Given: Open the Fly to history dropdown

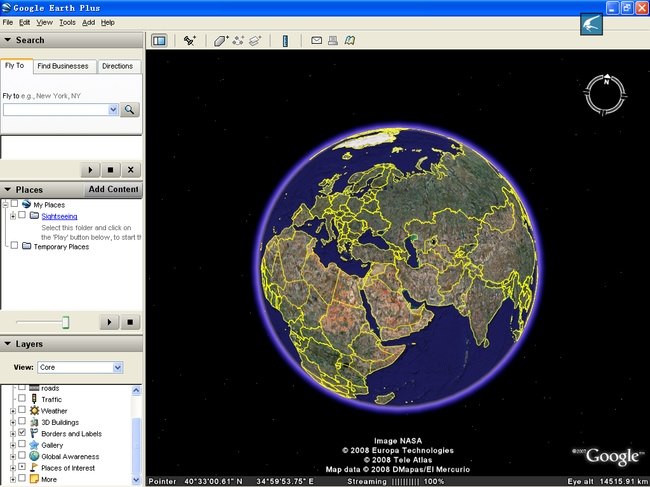Looking at the screenshot, I should click(113, 109).
